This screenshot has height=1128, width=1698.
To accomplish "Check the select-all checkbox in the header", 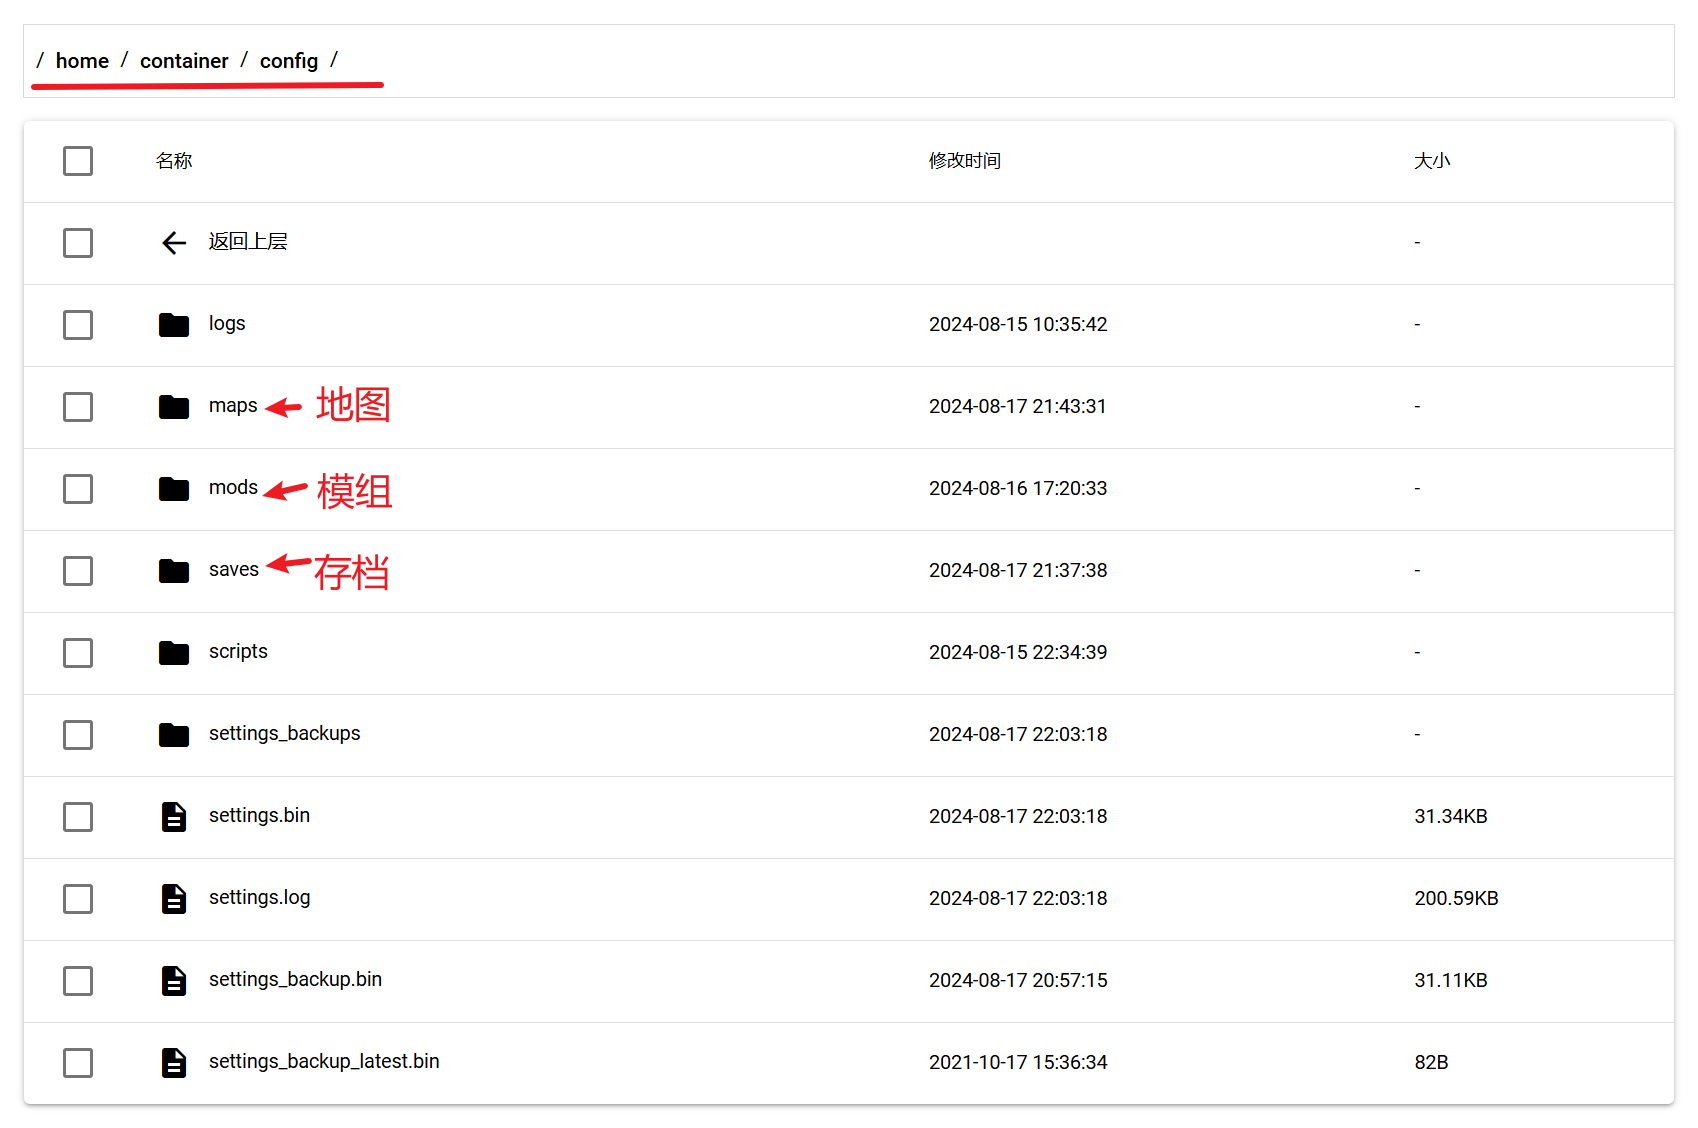I will coord(78,160).
